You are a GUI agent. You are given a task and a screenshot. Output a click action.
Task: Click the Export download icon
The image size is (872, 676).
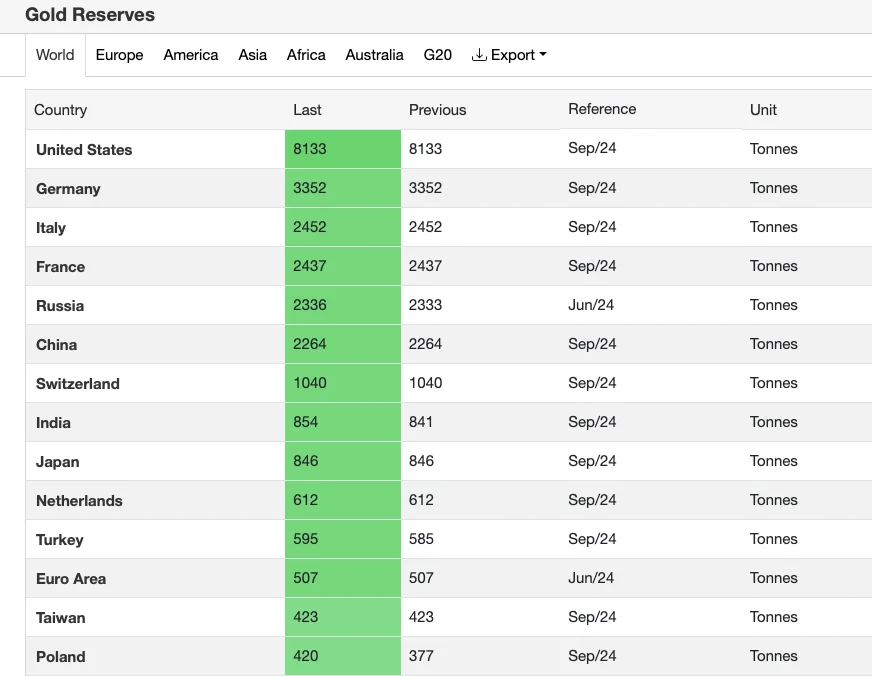tap(479, 54)
